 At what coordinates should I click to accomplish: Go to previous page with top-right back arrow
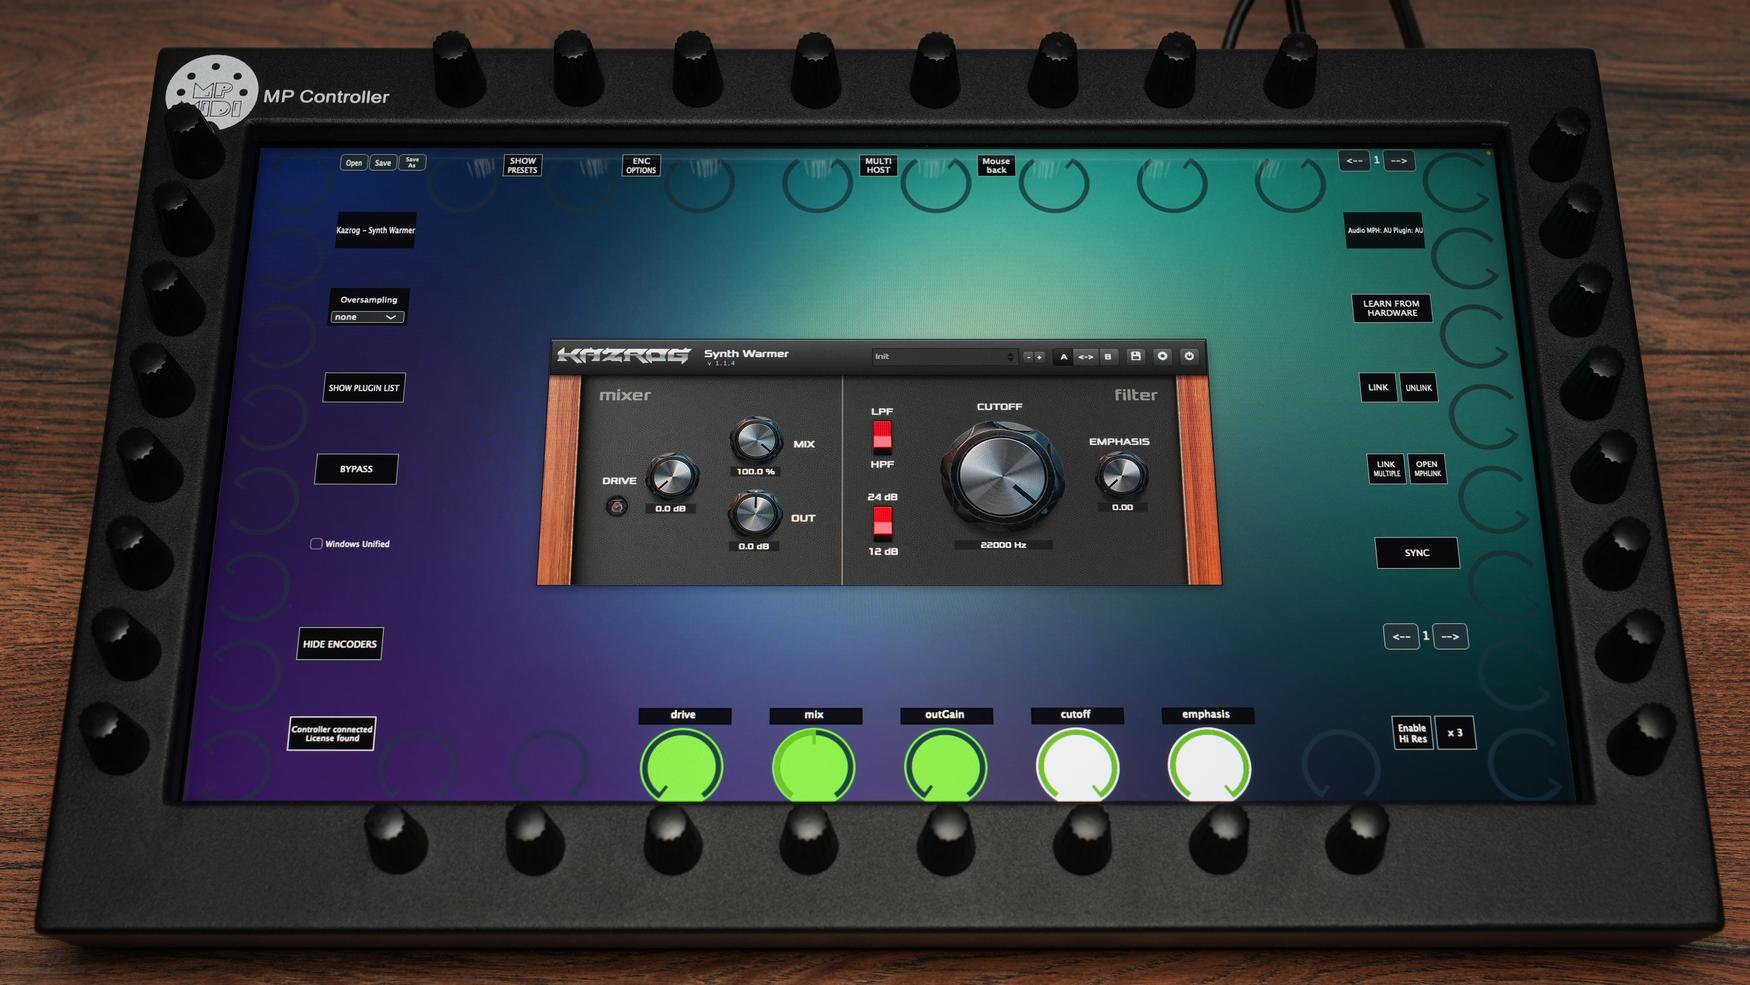pyautogui.click(x=1354, y=160)
